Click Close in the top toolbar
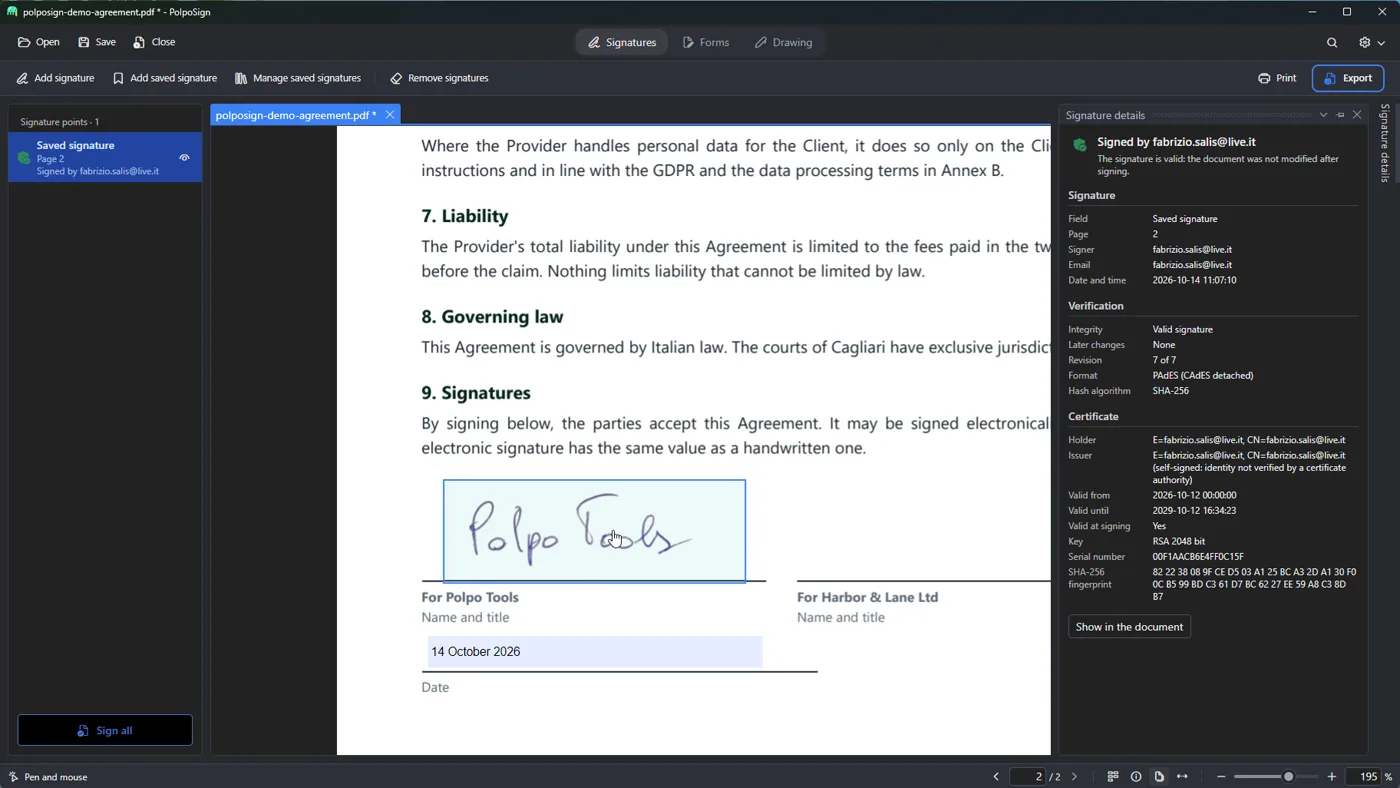 pos(154,42)
